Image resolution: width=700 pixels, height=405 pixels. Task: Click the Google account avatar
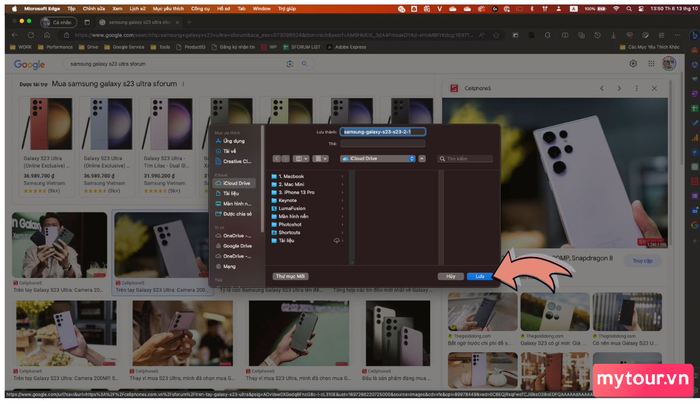click(669, 64)
